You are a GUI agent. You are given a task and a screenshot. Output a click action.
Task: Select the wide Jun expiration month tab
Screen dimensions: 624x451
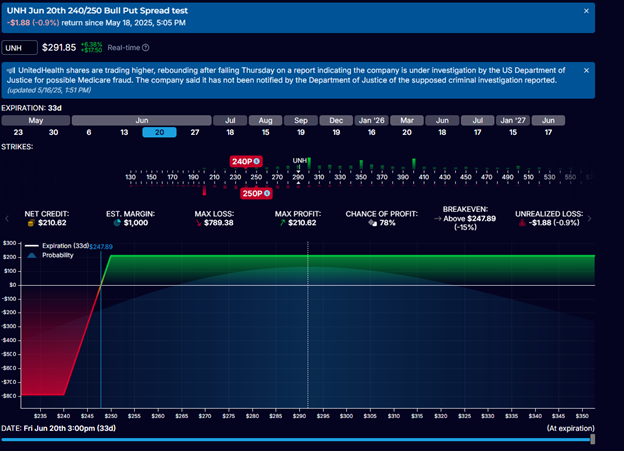click(x=142, y=121)
